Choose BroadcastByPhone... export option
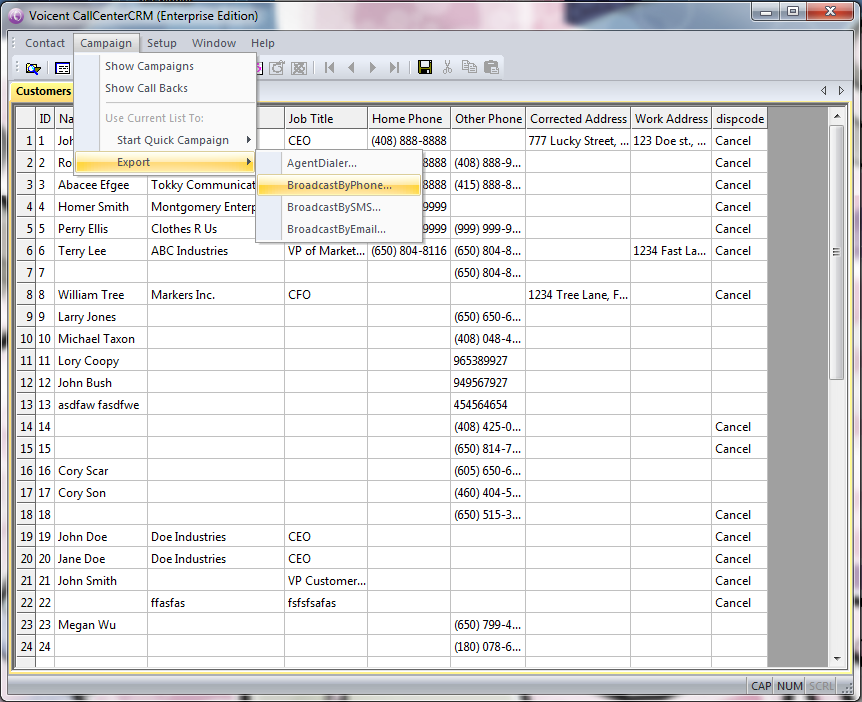The image size is (862, 702). [x=339, y=185]
